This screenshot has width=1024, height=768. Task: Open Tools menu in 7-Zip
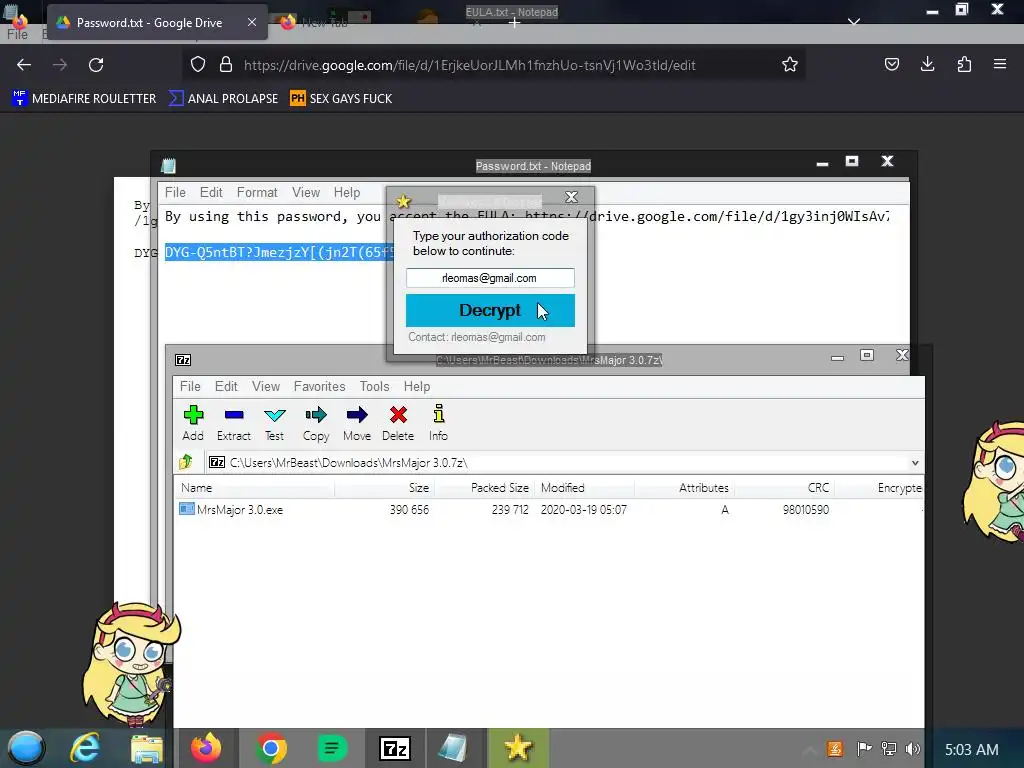(374, 387)
